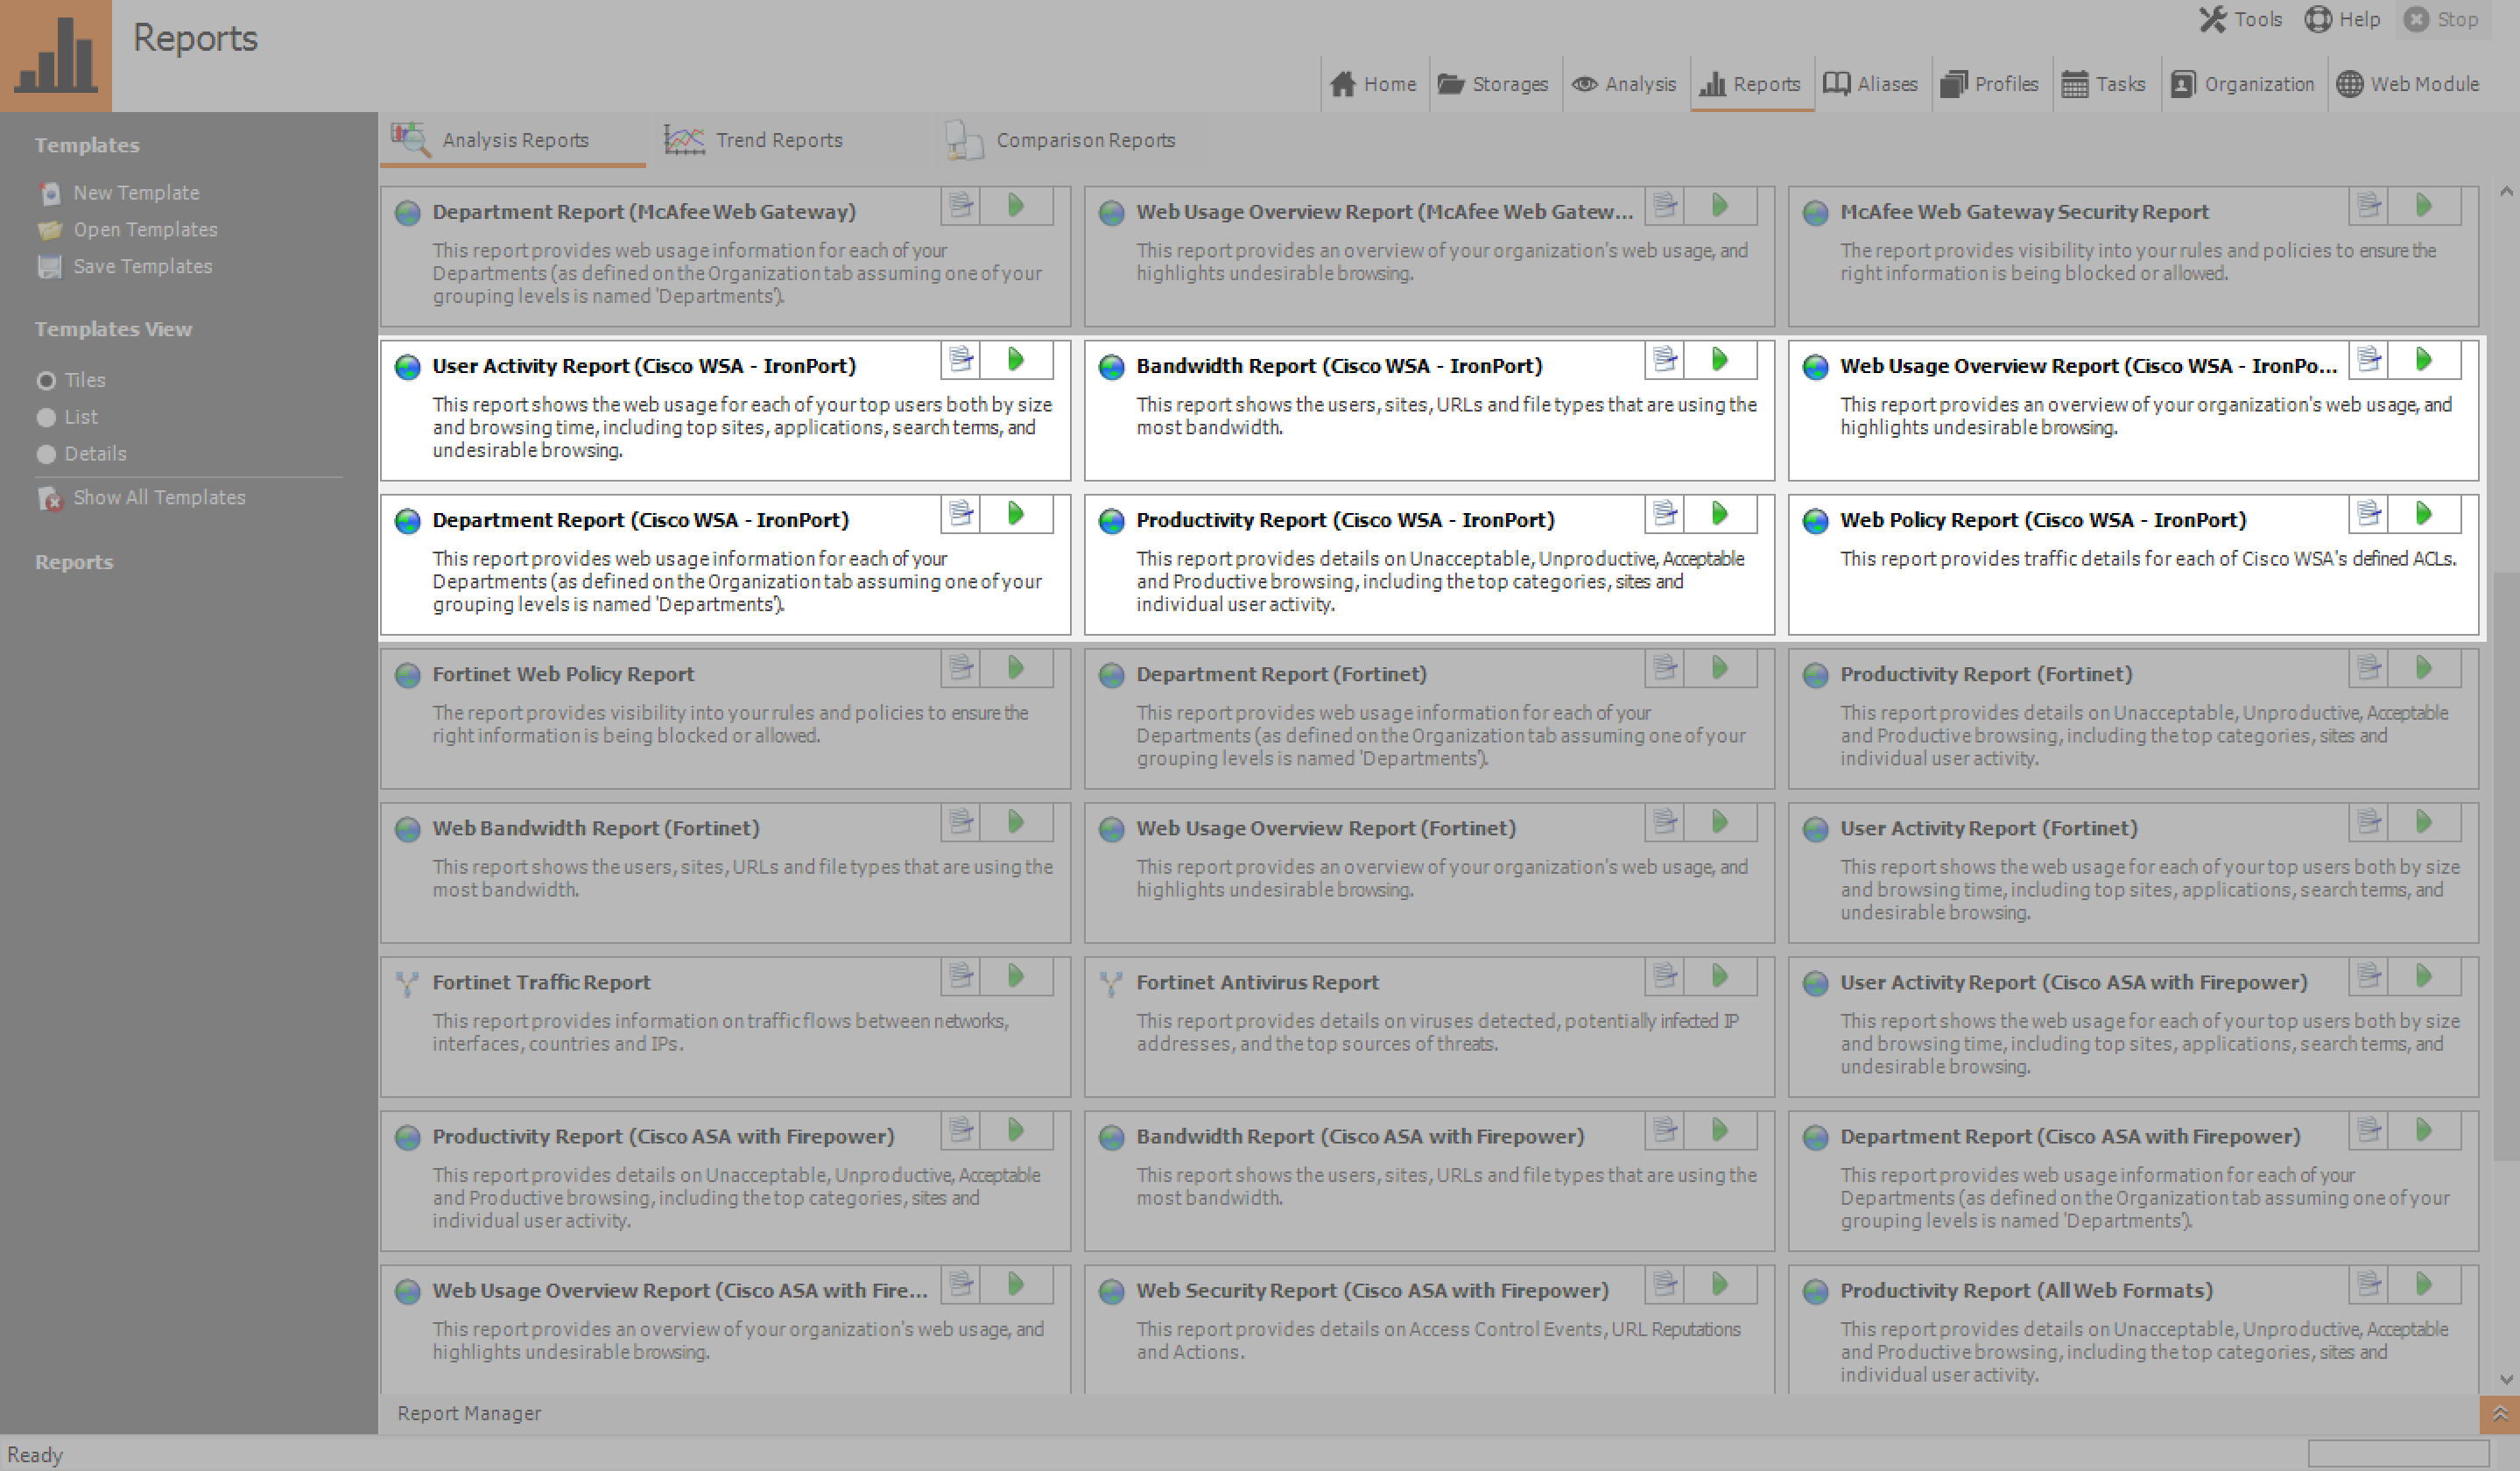2520x1471 pixels.
Task: Click the Fortinet Traffic Report fork icon
Action: tap(407, 983)
